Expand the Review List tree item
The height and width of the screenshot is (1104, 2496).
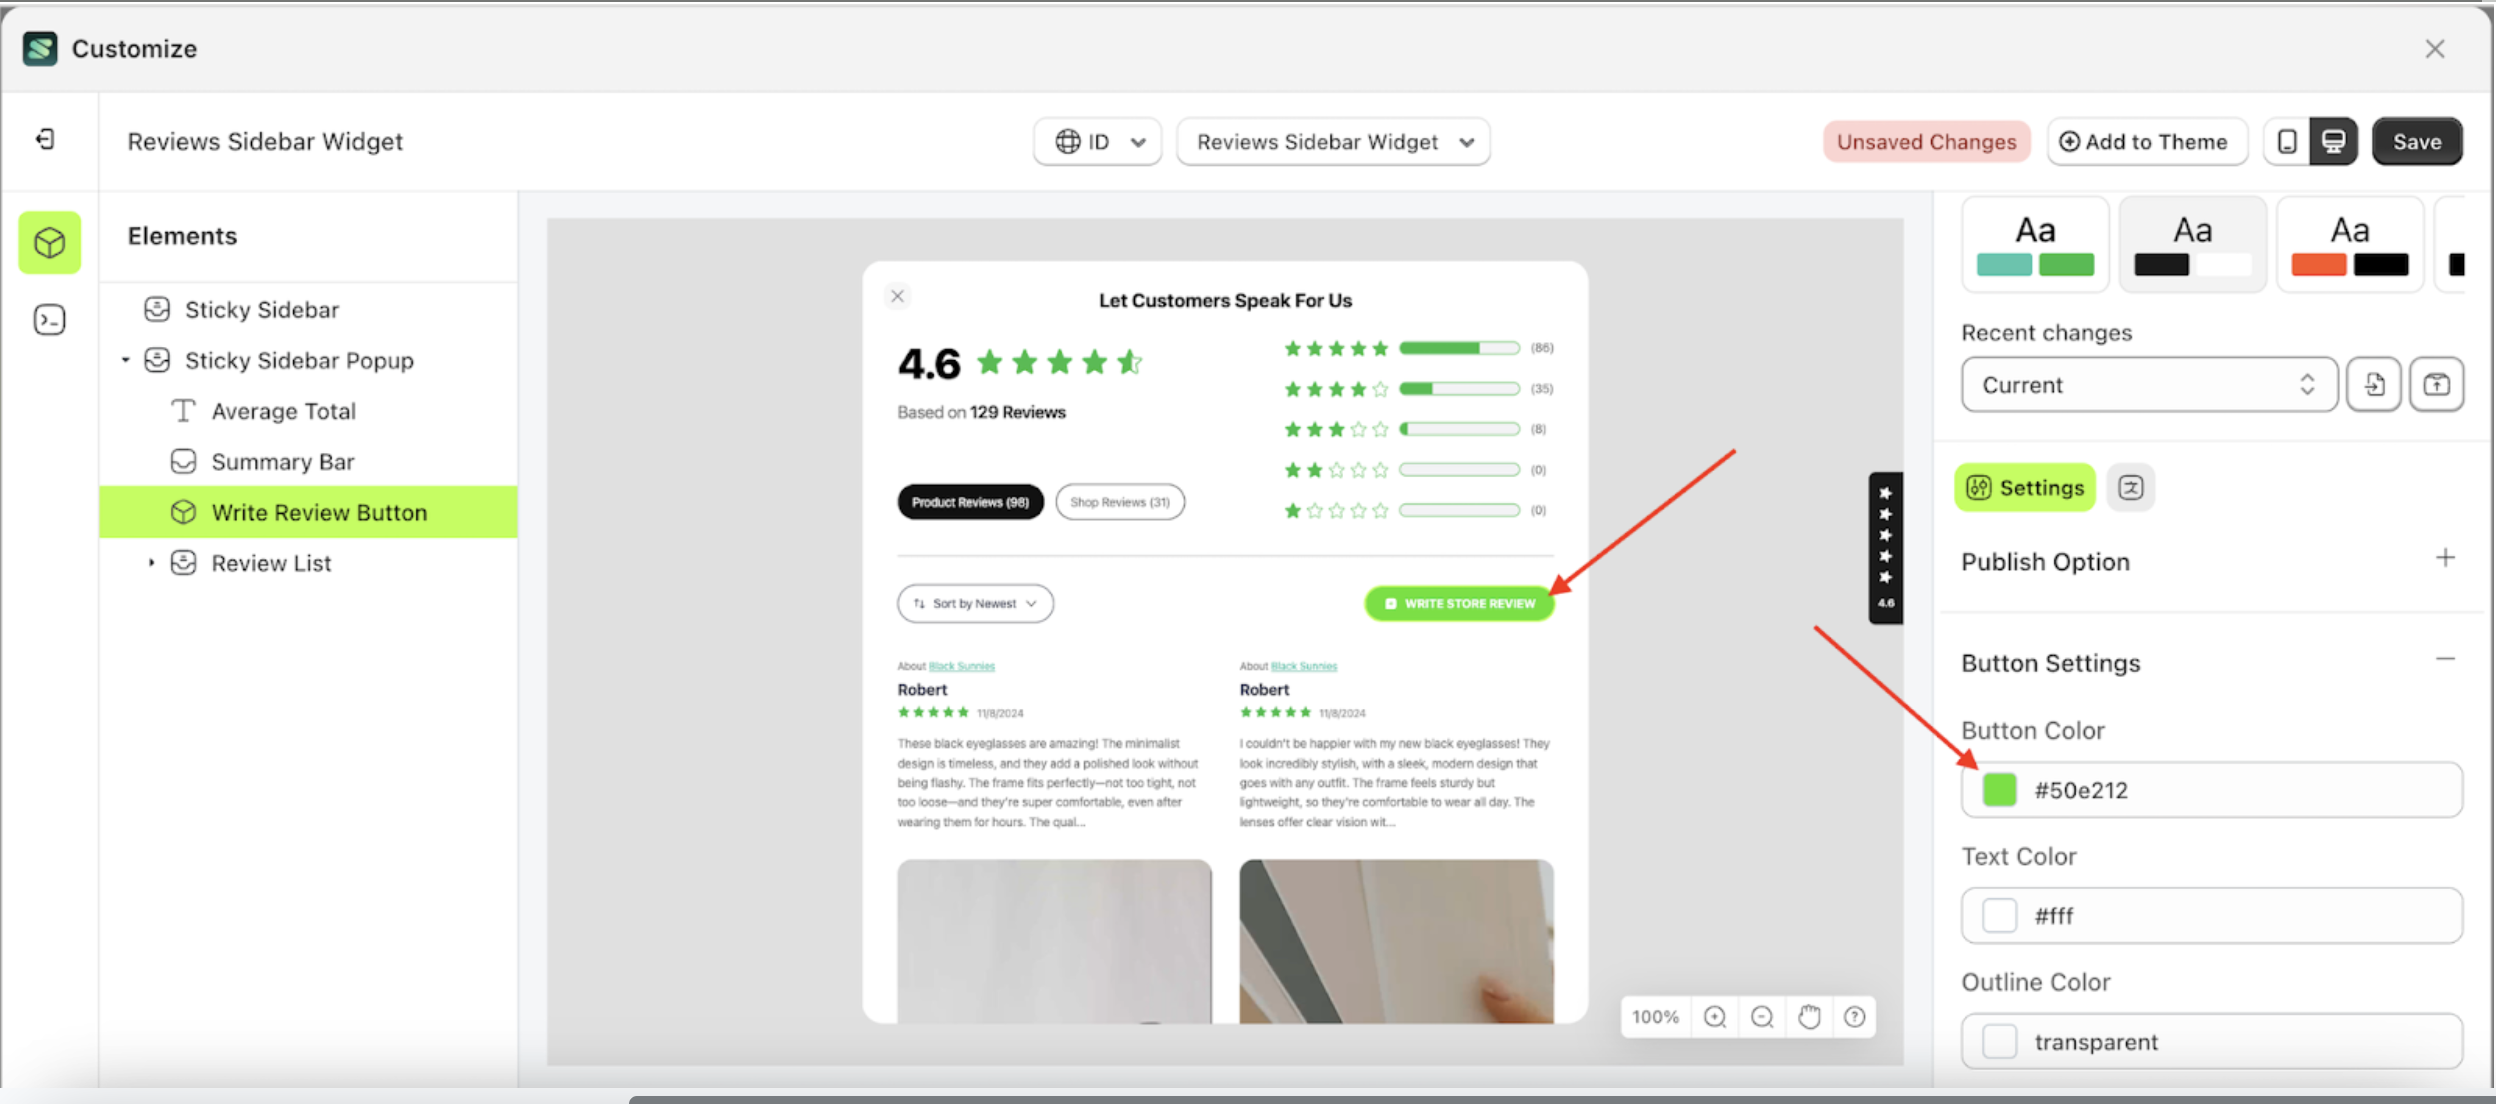[x=151, y=563]
